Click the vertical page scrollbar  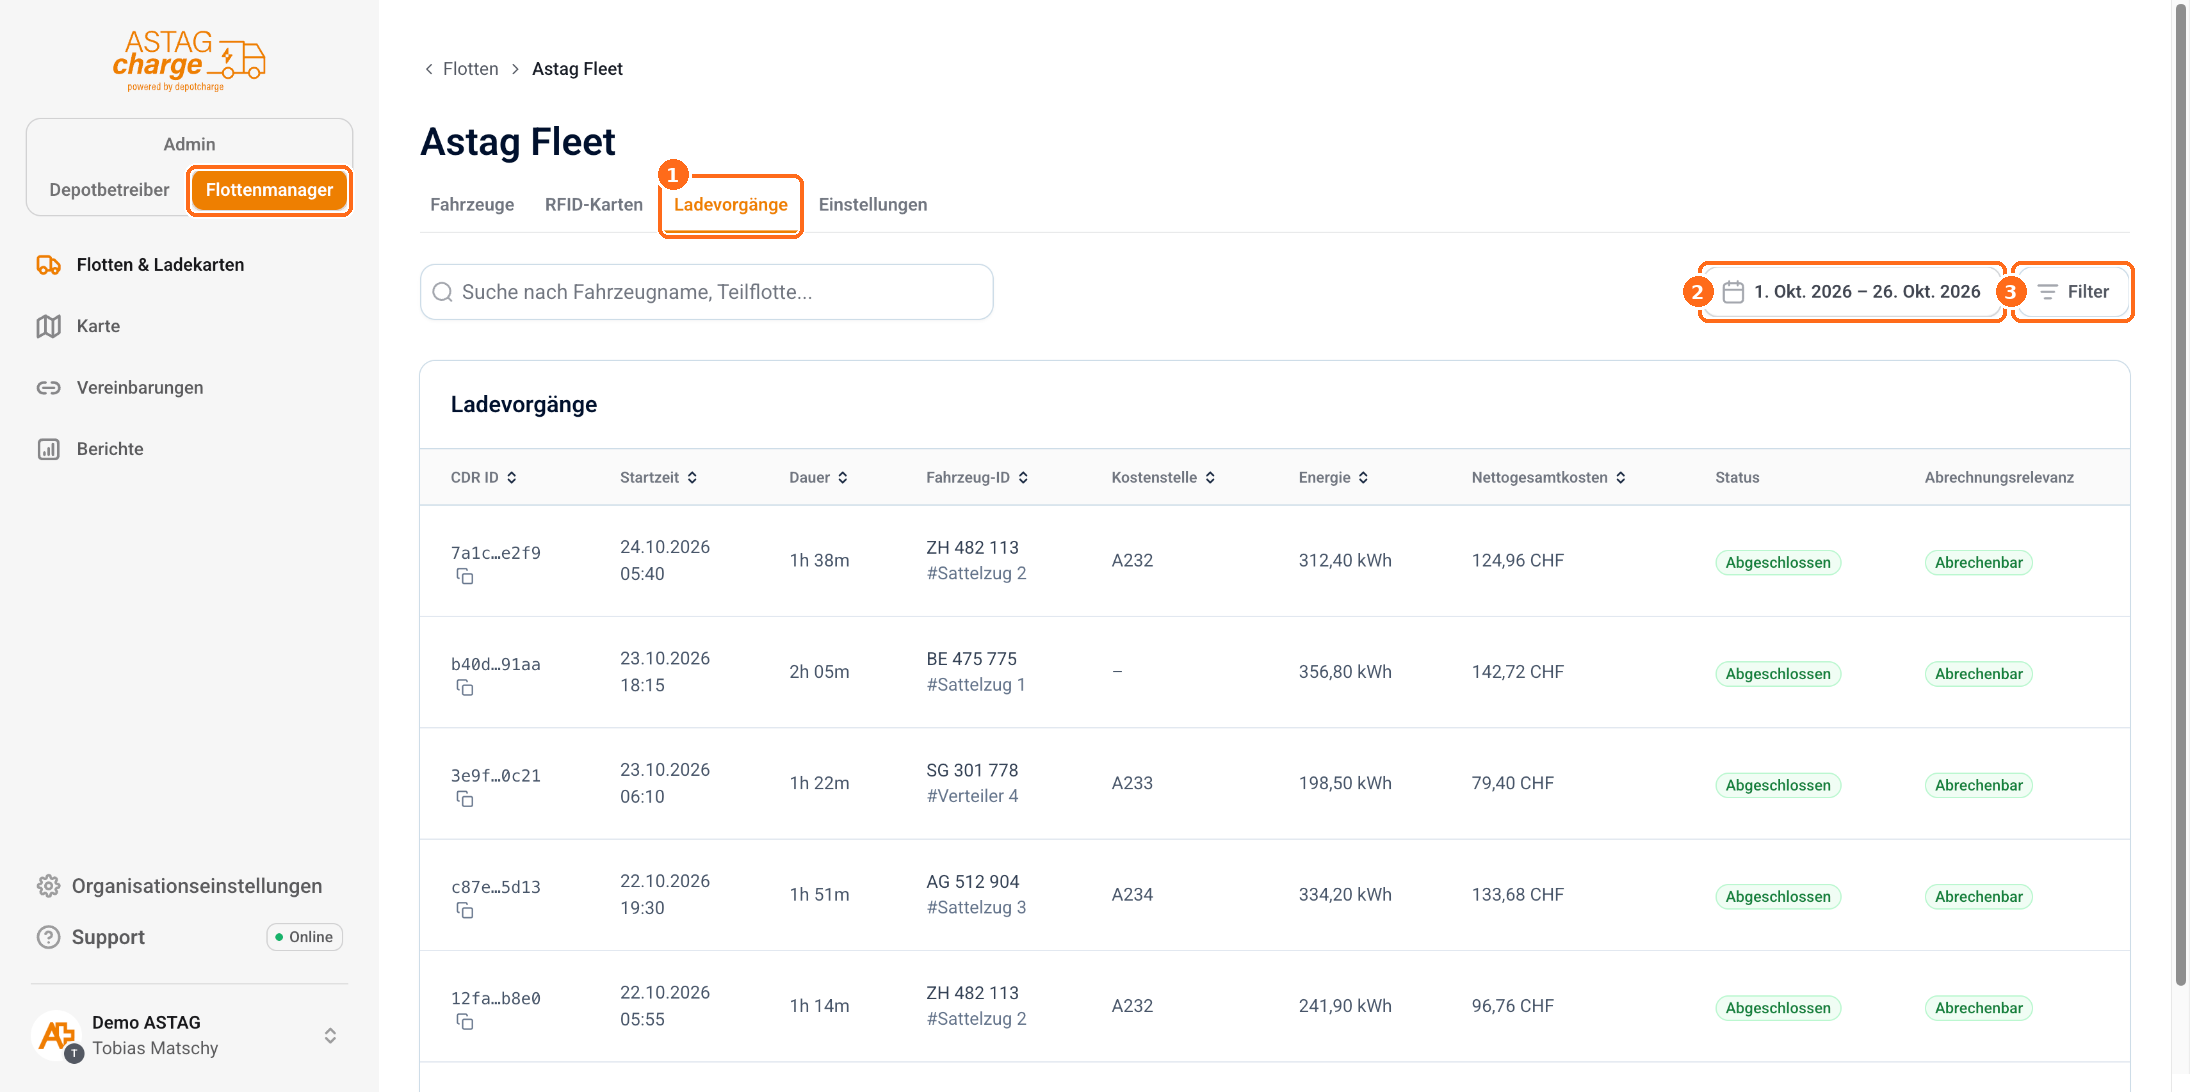pyautogui.click(x=2181, y=495)
